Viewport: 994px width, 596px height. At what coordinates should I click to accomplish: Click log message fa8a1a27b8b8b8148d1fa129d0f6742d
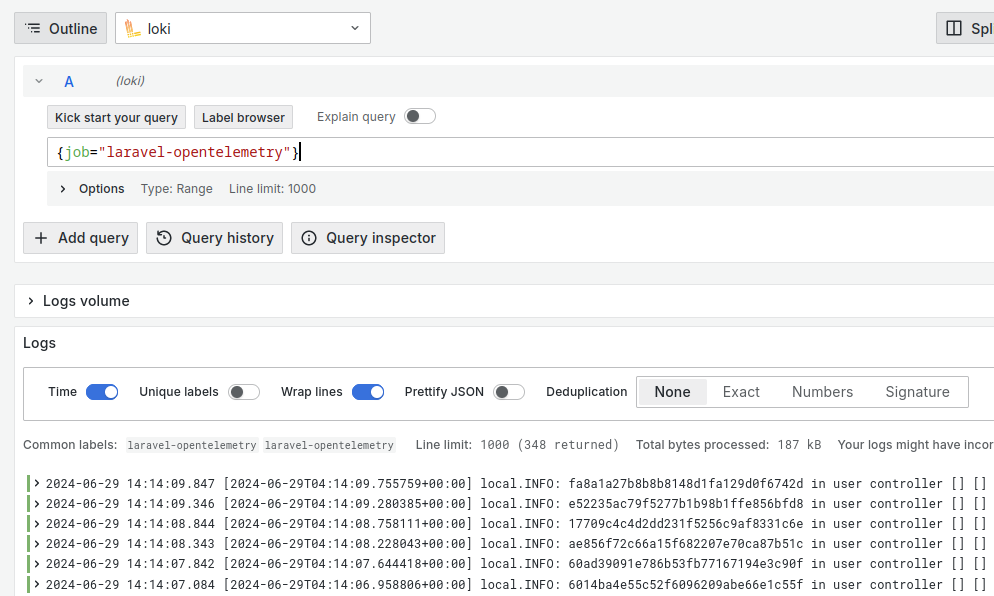coord(685,484)
